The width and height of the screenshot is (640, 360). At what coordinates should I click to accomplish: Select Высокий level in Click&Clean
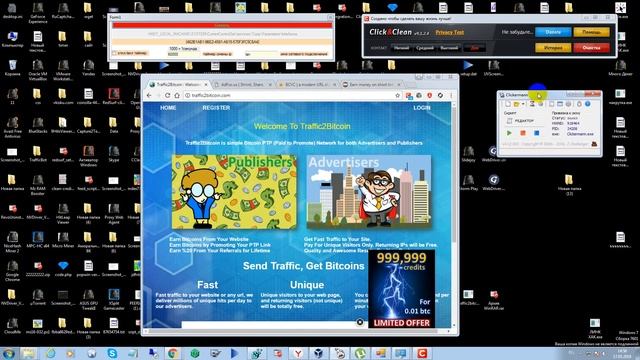coord(449,48)
